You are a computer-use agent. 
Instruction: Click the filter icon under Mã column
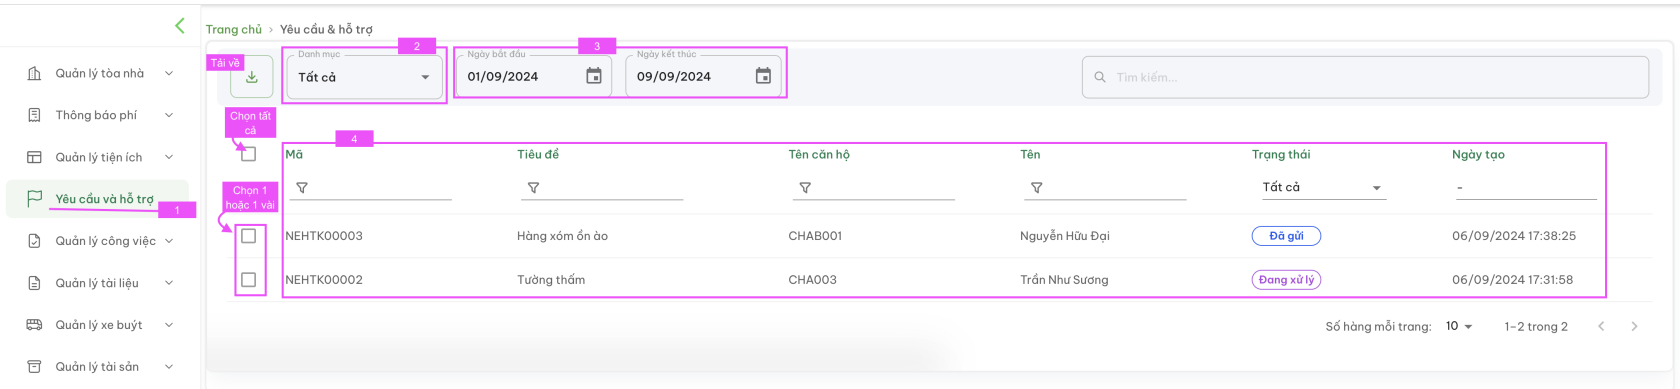(302, 188)
